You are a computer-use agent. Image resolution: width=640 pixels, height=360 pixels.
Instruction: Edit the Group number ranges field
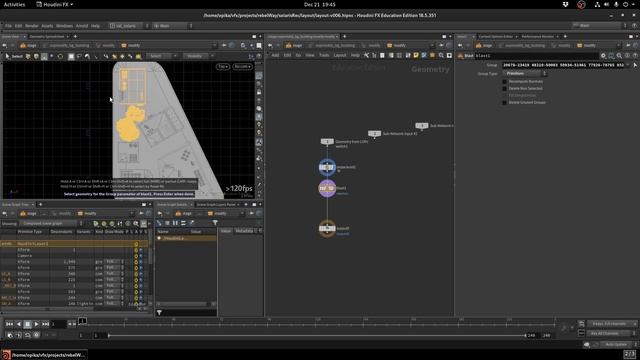coord(563,65)
